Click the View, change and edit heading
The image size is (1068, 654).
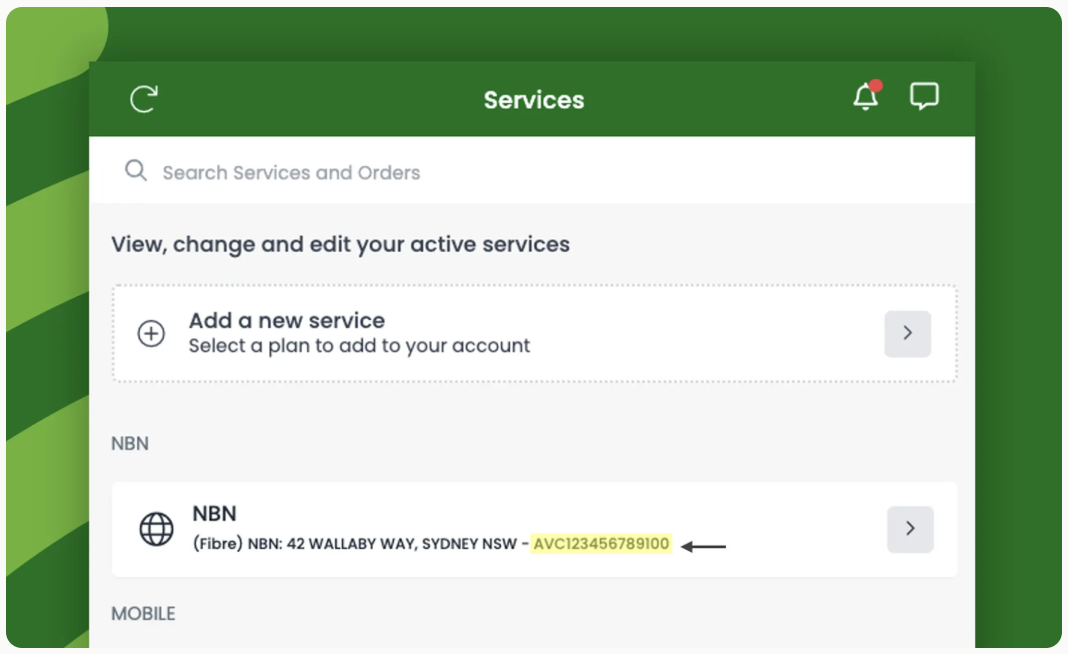(340, 244)
